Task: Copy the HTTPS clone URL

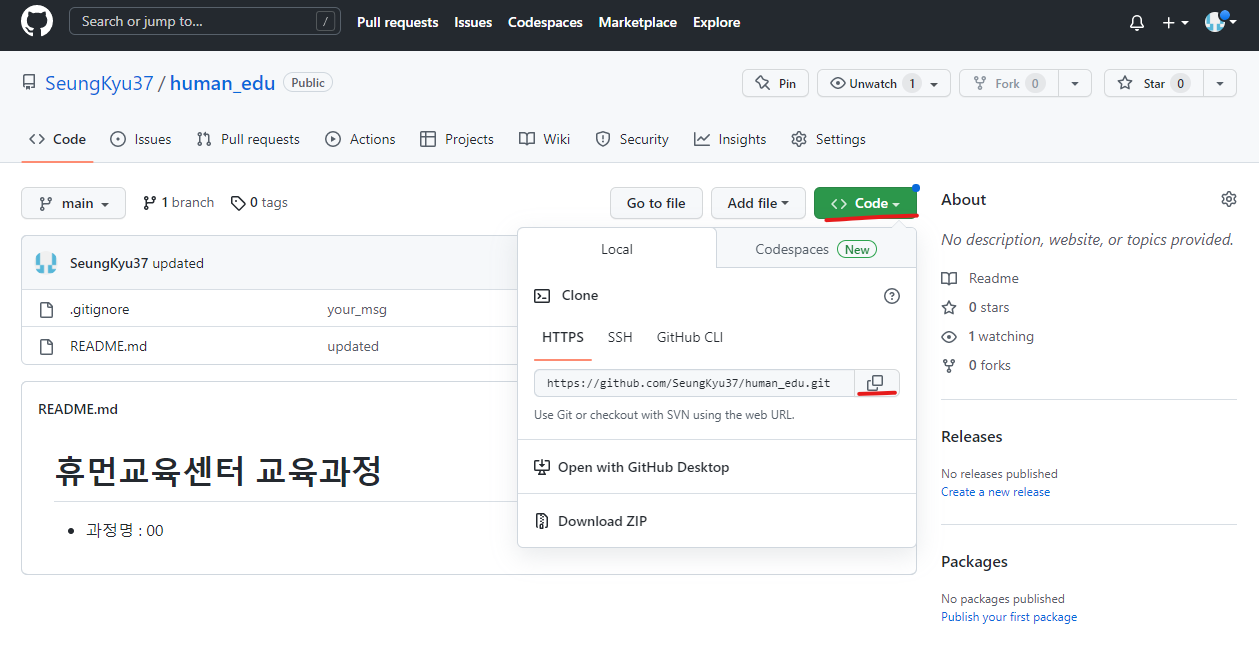Action: [x=875, y=383]
